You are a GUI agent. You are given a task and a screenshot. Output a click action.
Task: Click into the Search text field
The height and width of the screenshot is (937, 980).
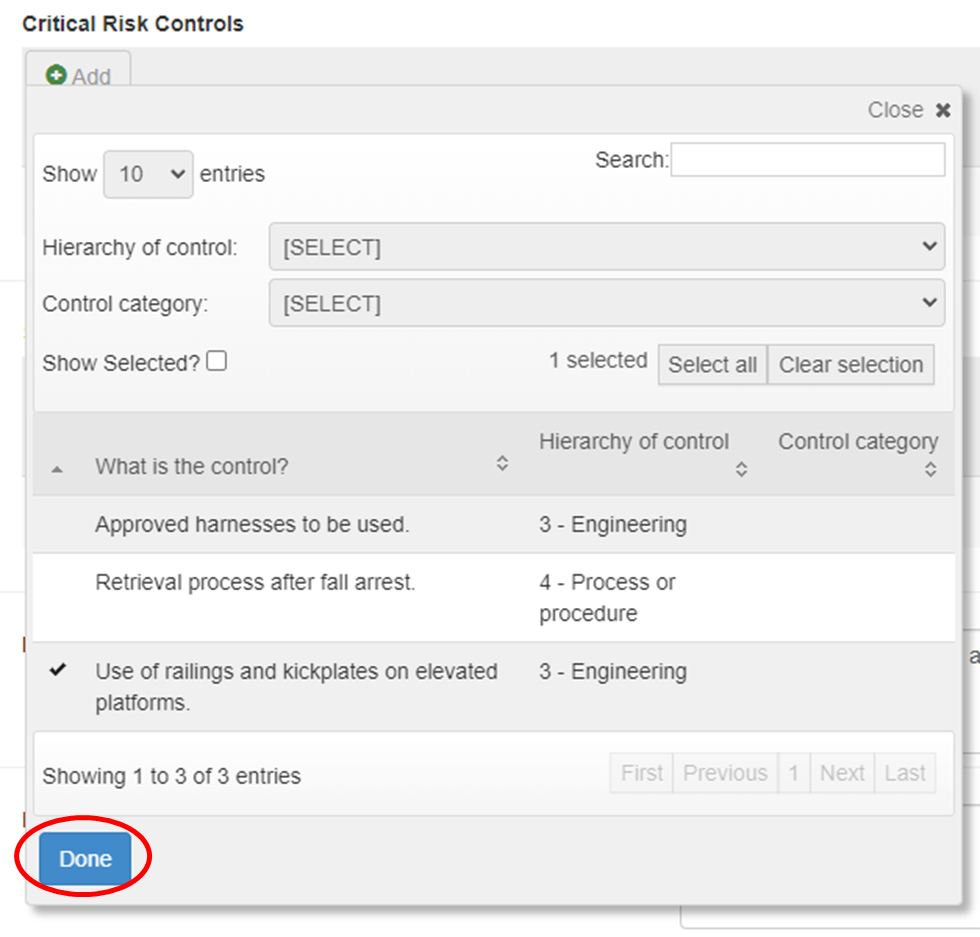tap(807, 160)
